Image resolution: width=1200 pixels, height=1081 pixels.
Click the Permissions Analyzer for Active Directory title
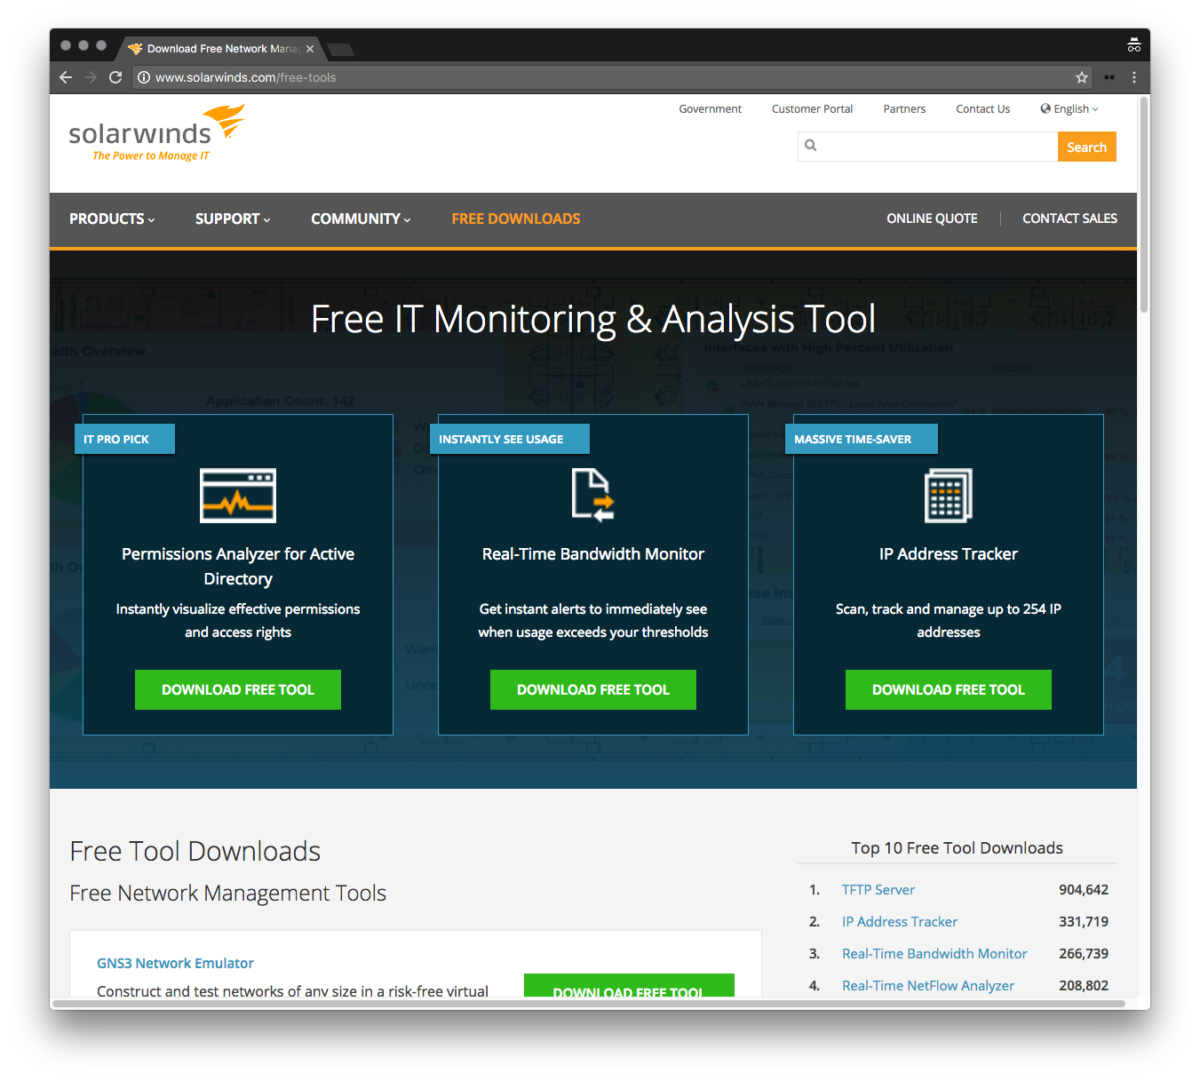238,566
